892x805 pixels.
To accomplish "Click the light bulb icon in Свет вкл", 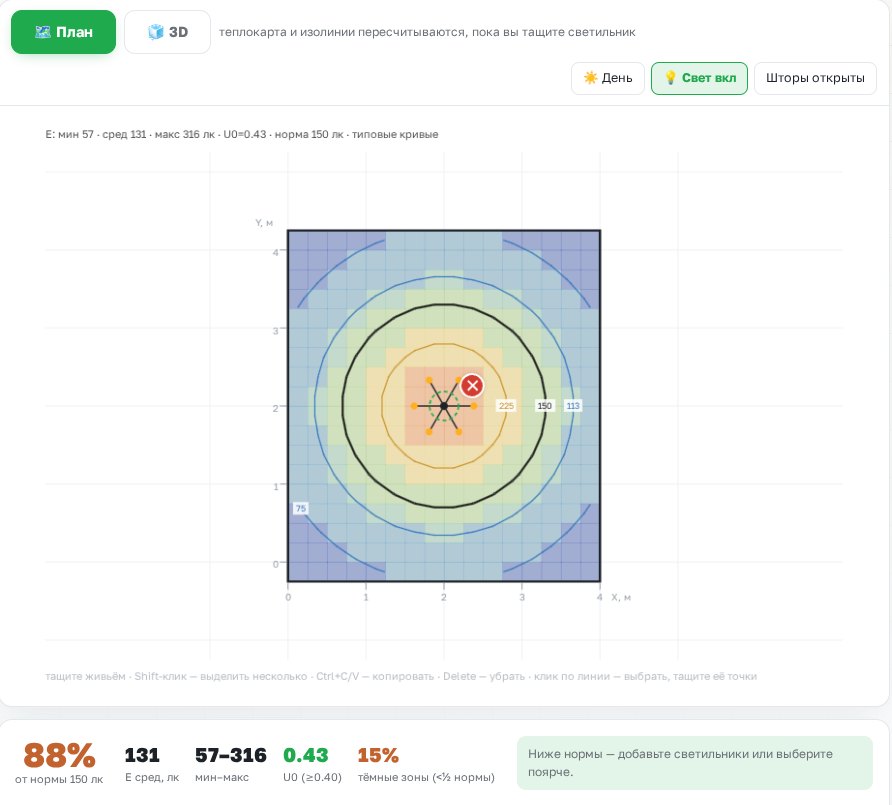I will [x=670, y=77].
